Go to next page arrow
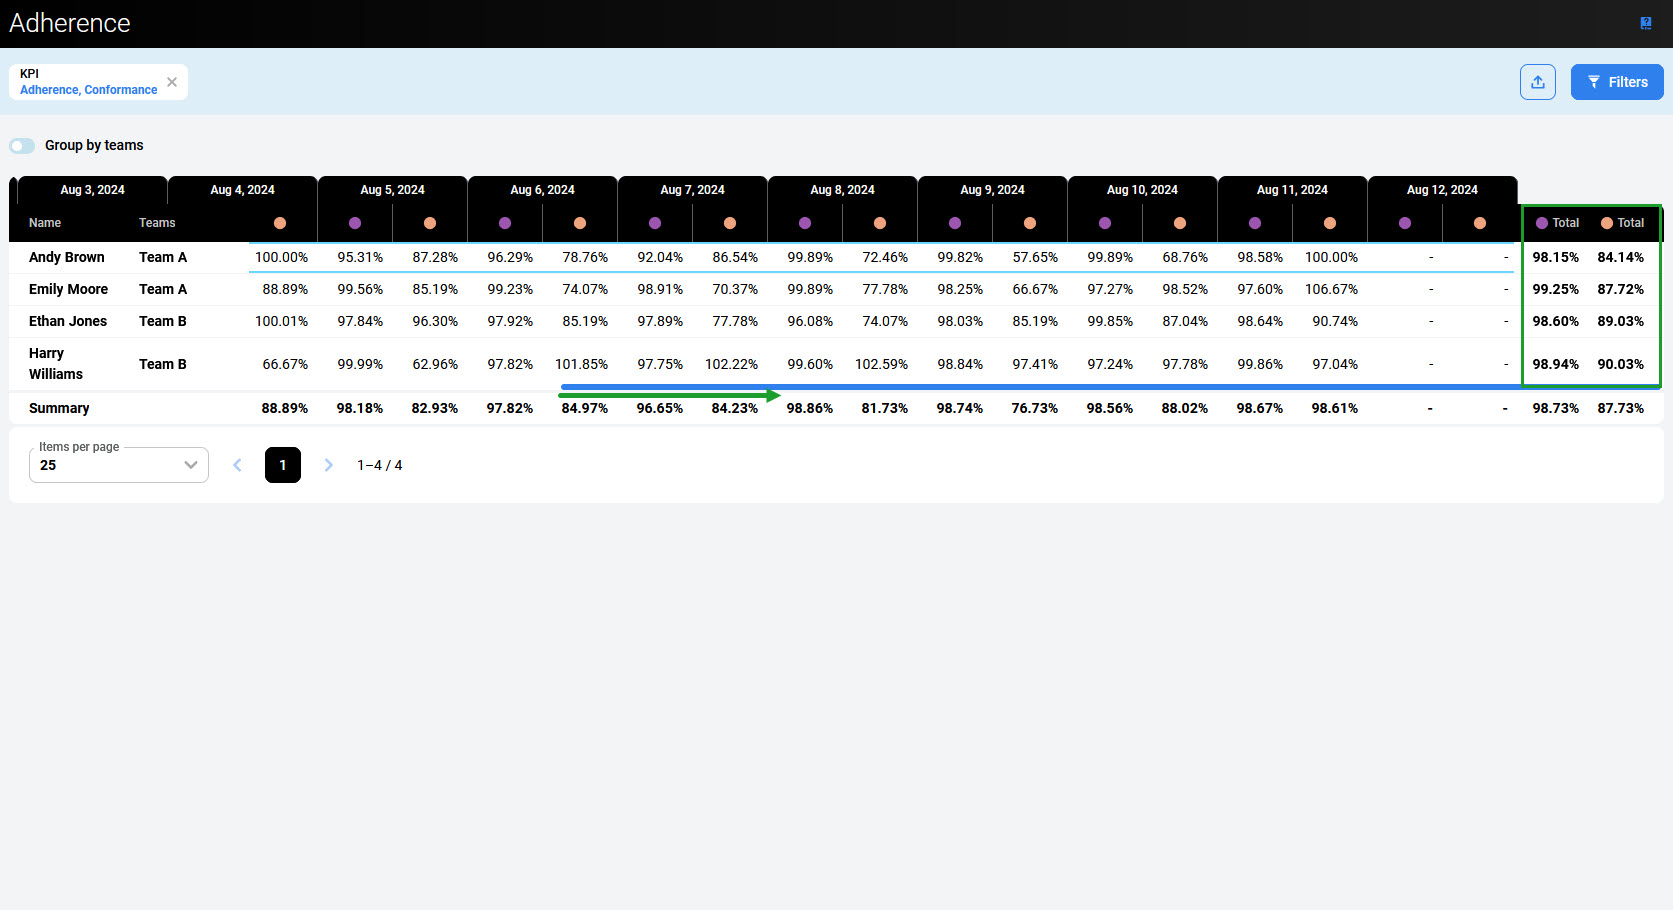This screenshot has height=910, width=1673. click(x=328, y=465)
